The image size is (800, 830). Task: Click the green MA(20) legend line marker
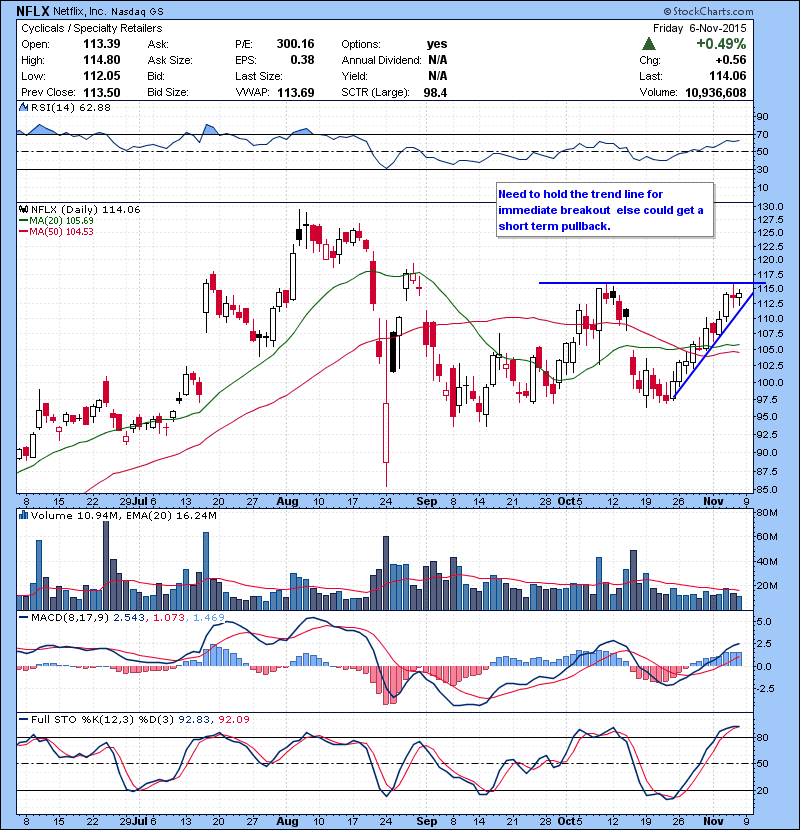[x=23, y=221]
